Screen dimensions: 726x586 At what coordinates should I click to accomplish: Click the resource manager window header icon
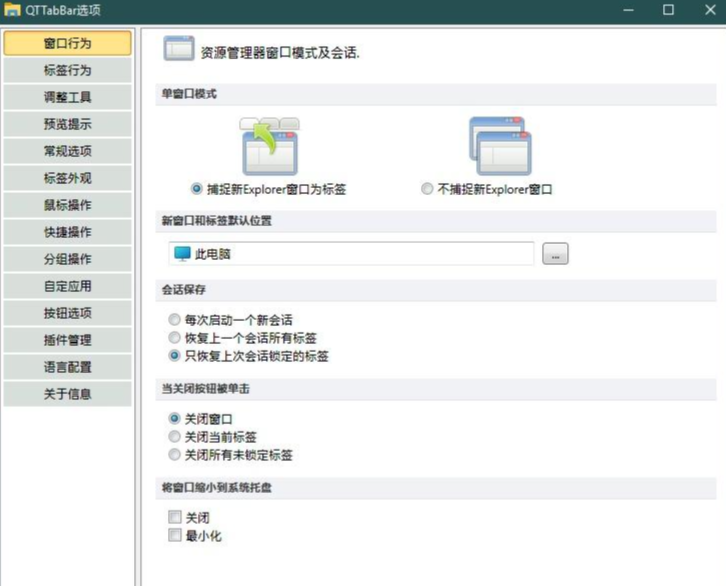tap(179, 48)
